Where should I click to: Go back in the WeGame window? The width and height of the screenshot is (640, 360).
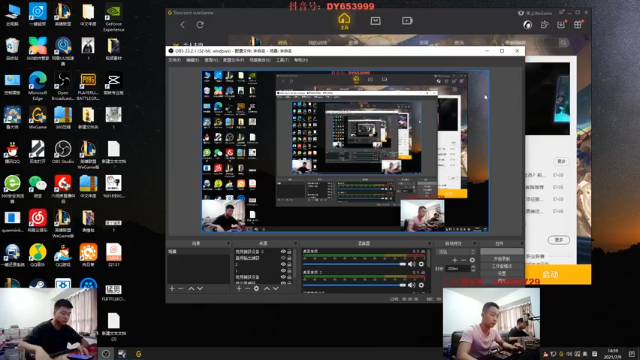pos(182,24)
